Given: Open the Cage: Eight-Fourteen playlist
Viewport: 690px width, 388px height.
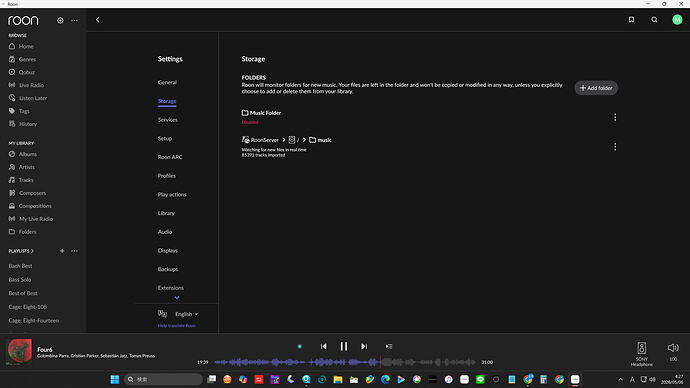Looking at the screenshot, I should coord(33,320).
